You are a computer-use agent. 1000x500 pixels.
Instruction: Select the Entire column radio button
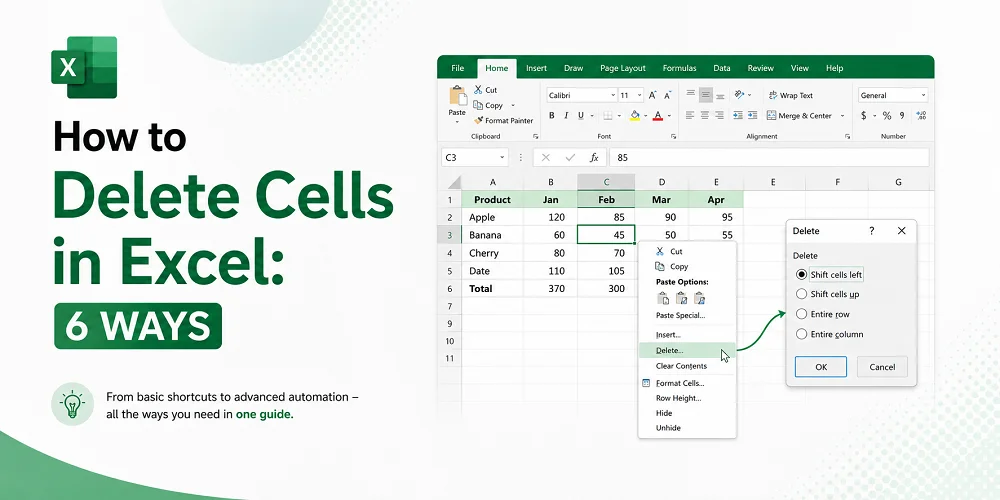click(802, 334)
